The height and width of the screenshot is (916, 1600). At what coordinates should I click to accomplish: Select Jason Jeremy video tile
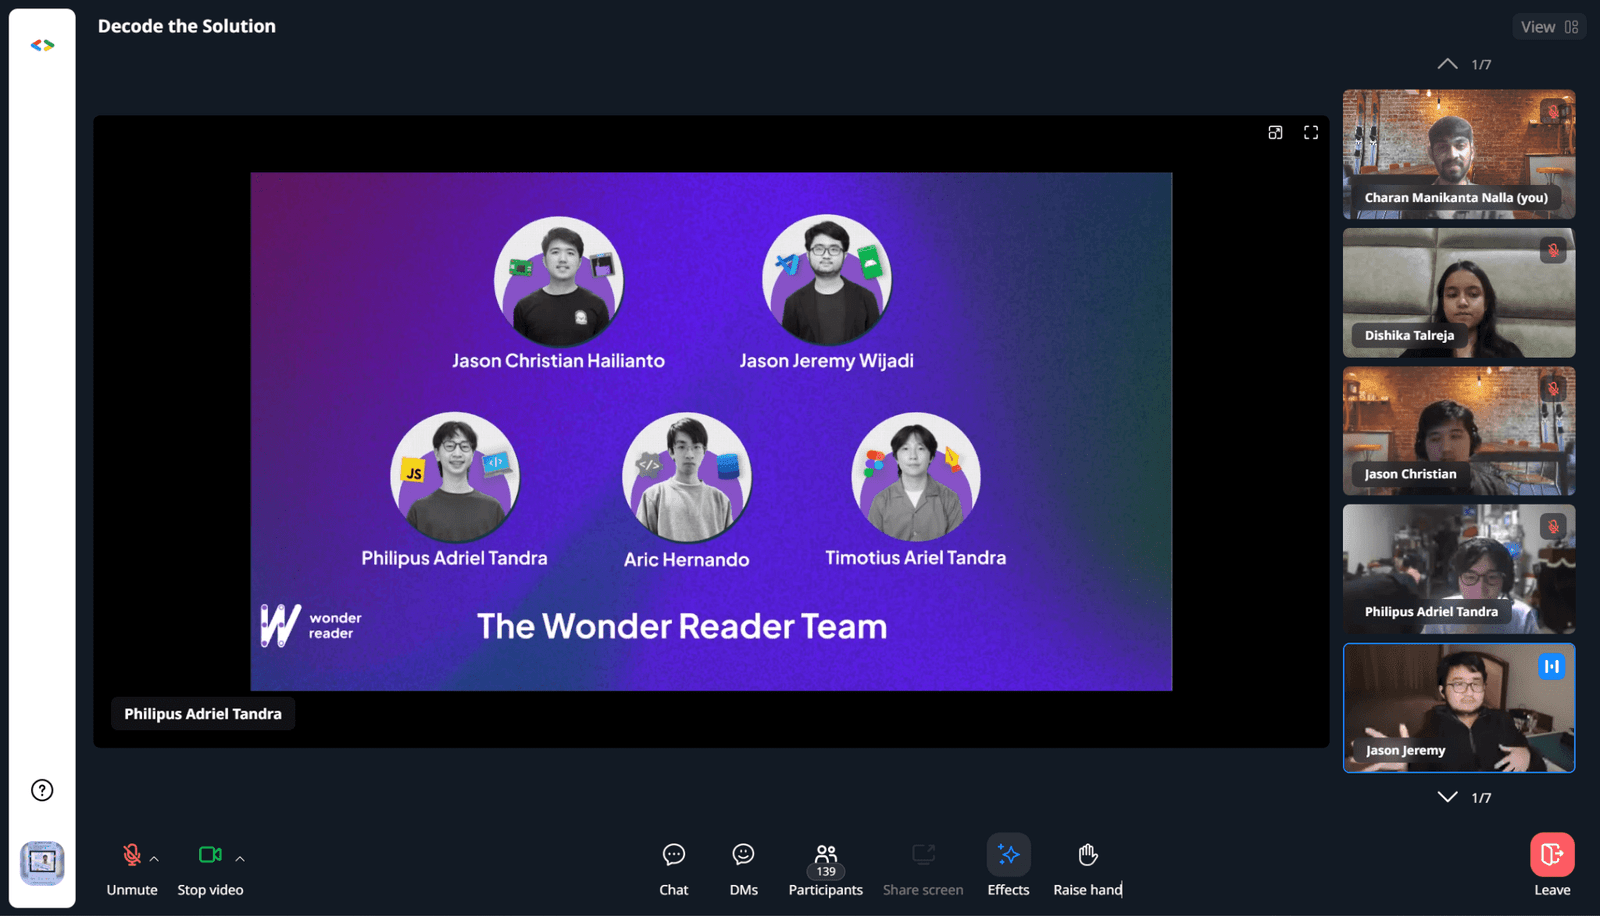[1459, 708]
